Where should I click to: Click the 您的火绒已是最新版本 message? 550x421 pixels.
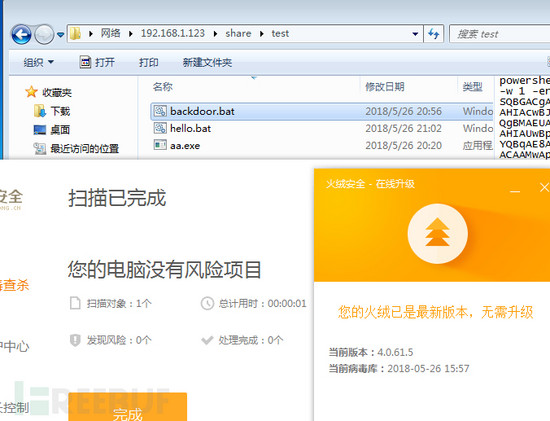pos(435,312)
